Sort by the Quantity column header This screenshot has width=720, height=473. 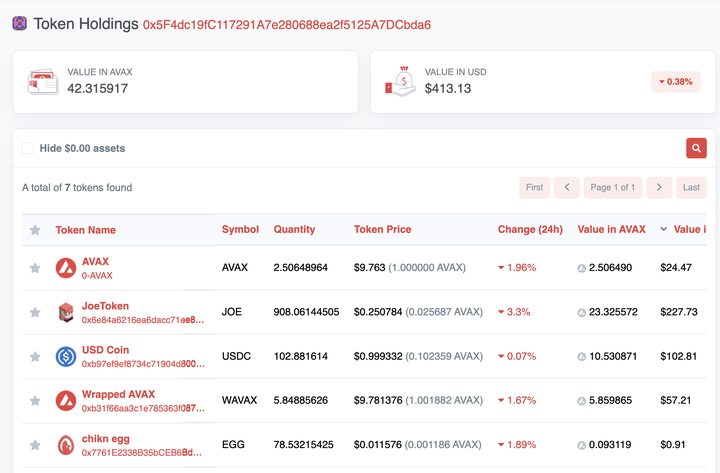tap(294, 229)
